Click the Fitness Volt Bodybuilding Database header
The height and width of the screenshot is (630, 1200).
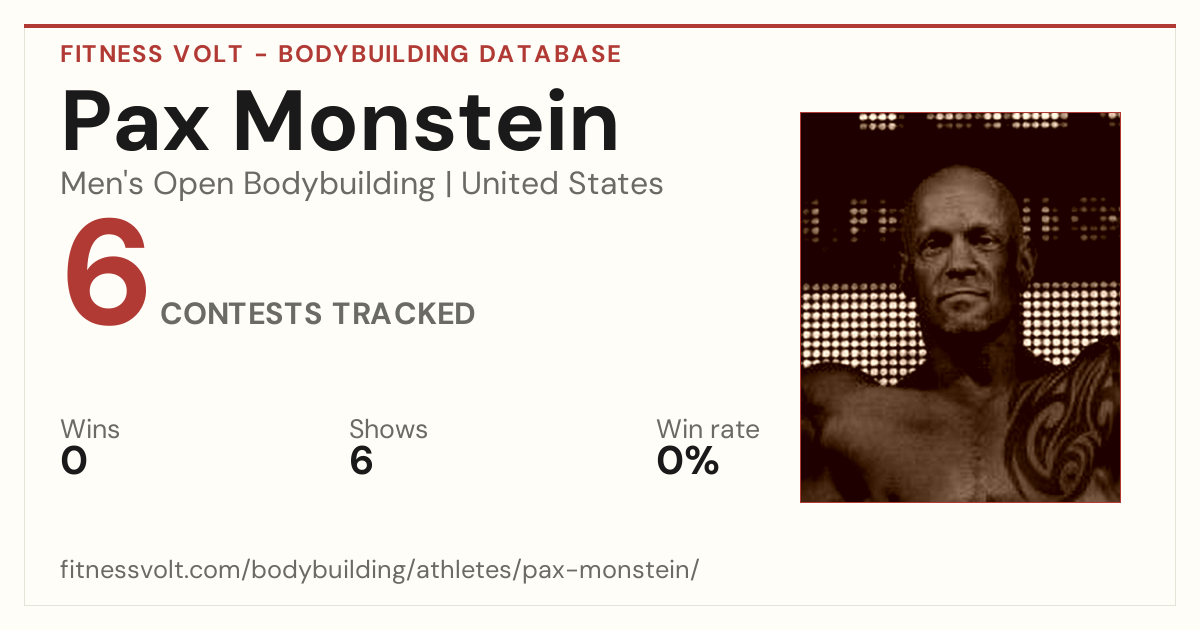coord(341,54)
